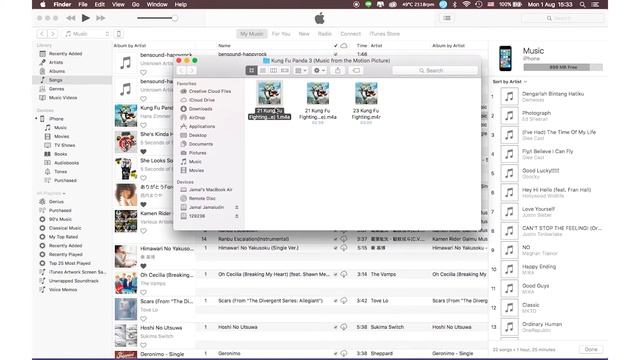Open Creative Cloud Files in Finder sidebar
This screenshot has width=640, height=360.
coord(206,91)
